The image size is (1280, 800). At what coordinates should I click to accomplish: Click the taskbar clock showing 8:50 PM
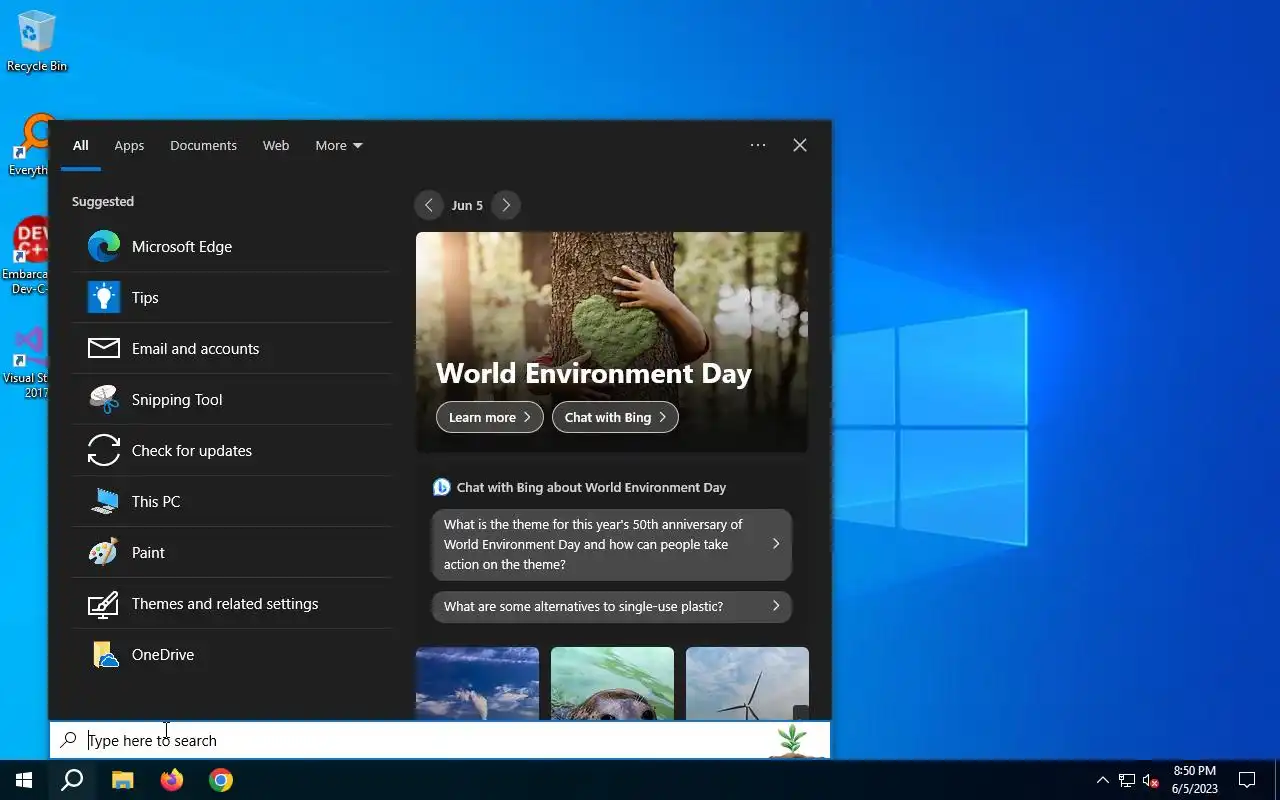(1195, 780)
